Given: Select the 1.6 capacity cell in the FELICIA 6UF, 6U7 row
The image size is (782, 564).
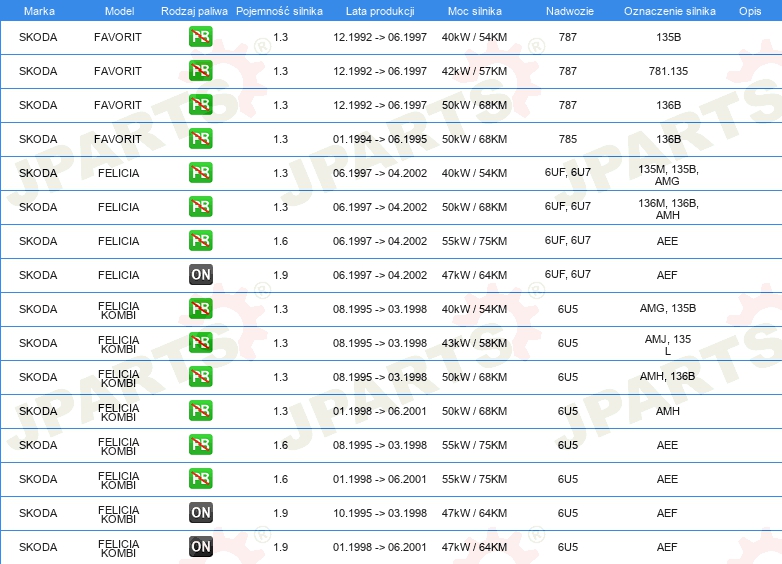Looking at the screenshot, I should click(281, 241).
